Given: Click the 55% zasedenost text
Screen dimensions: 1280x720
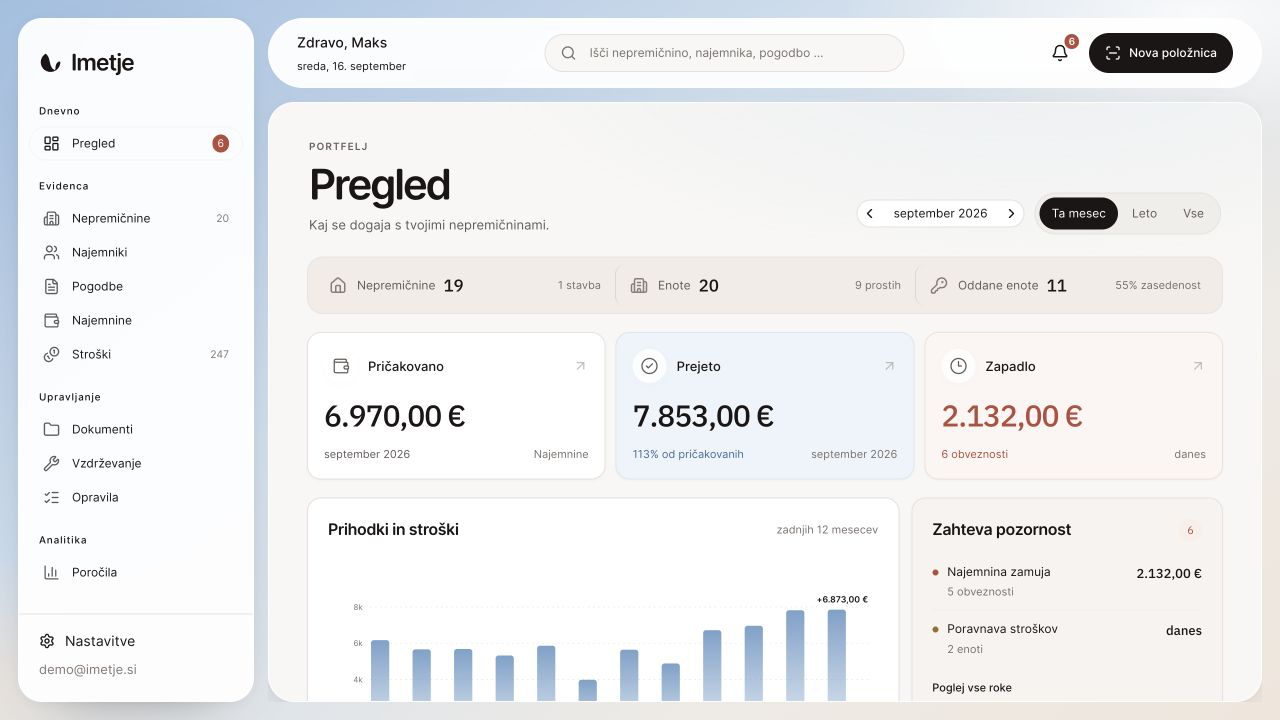Looking at the screenshot, I should click(x=1158, y=285).
